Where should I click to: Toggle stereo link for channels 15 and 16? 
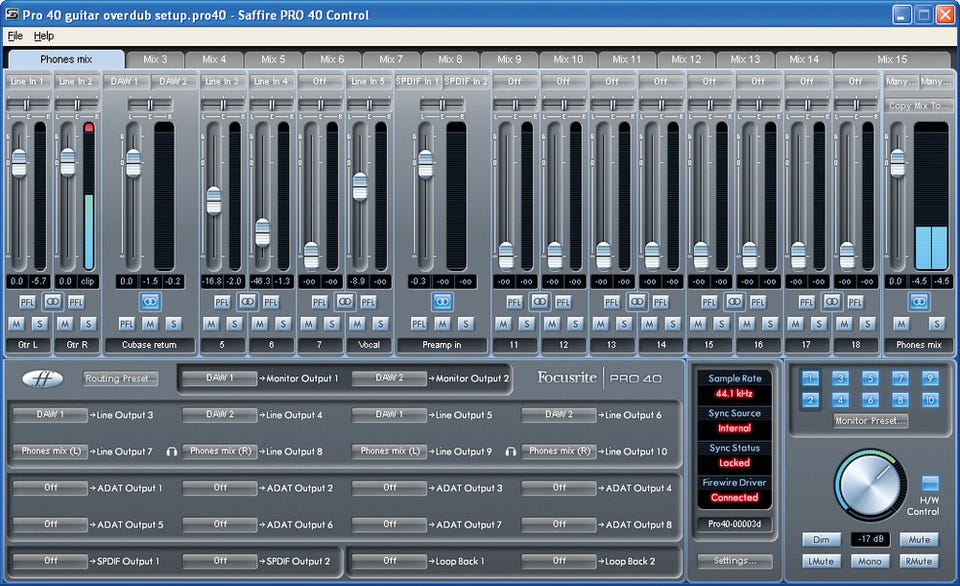coord(734,301)
